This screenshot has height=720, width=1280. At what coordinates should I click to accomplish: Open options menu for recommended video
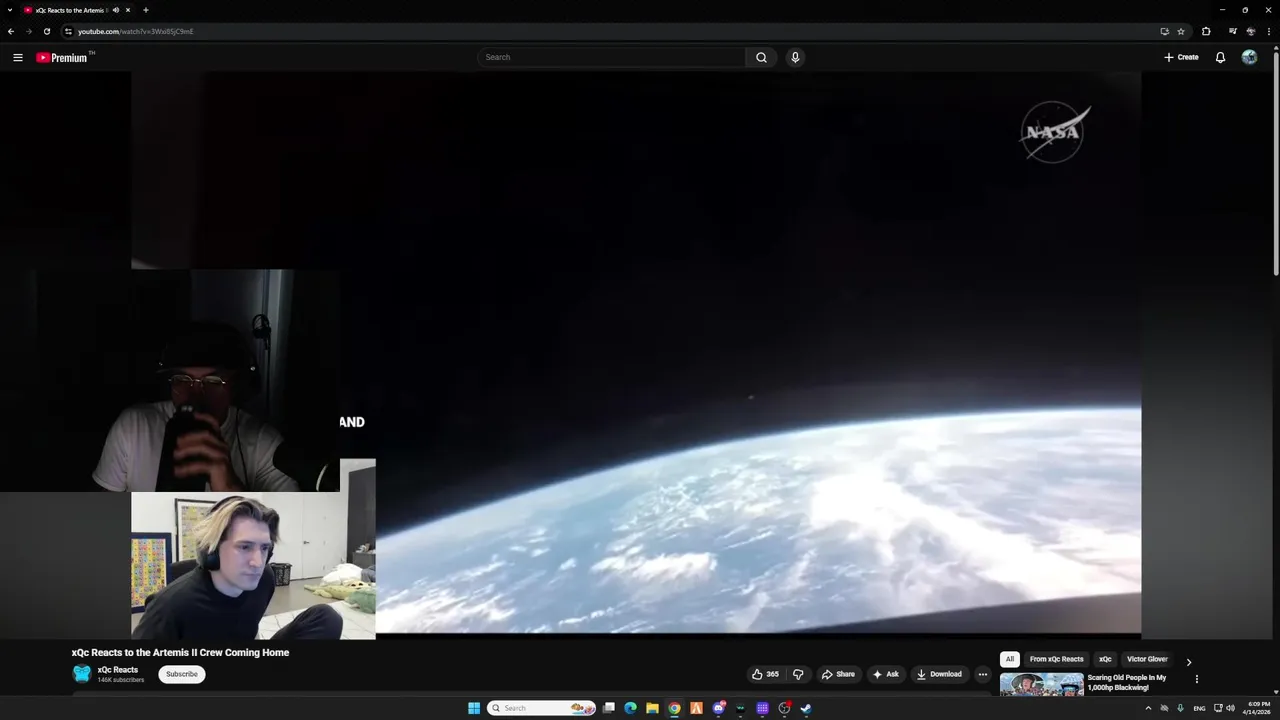pyautogui.click(x=1196, y=679)
